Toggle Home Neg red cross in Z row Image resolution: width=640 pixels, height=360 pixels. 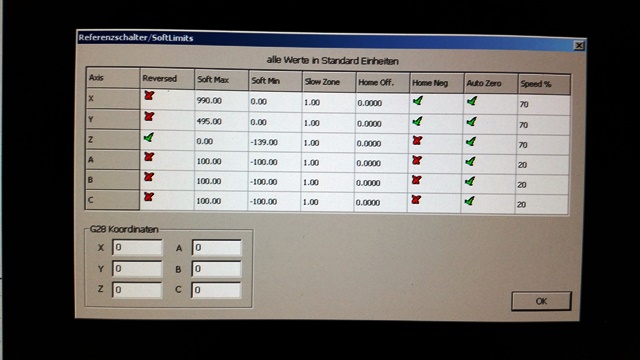417,140
